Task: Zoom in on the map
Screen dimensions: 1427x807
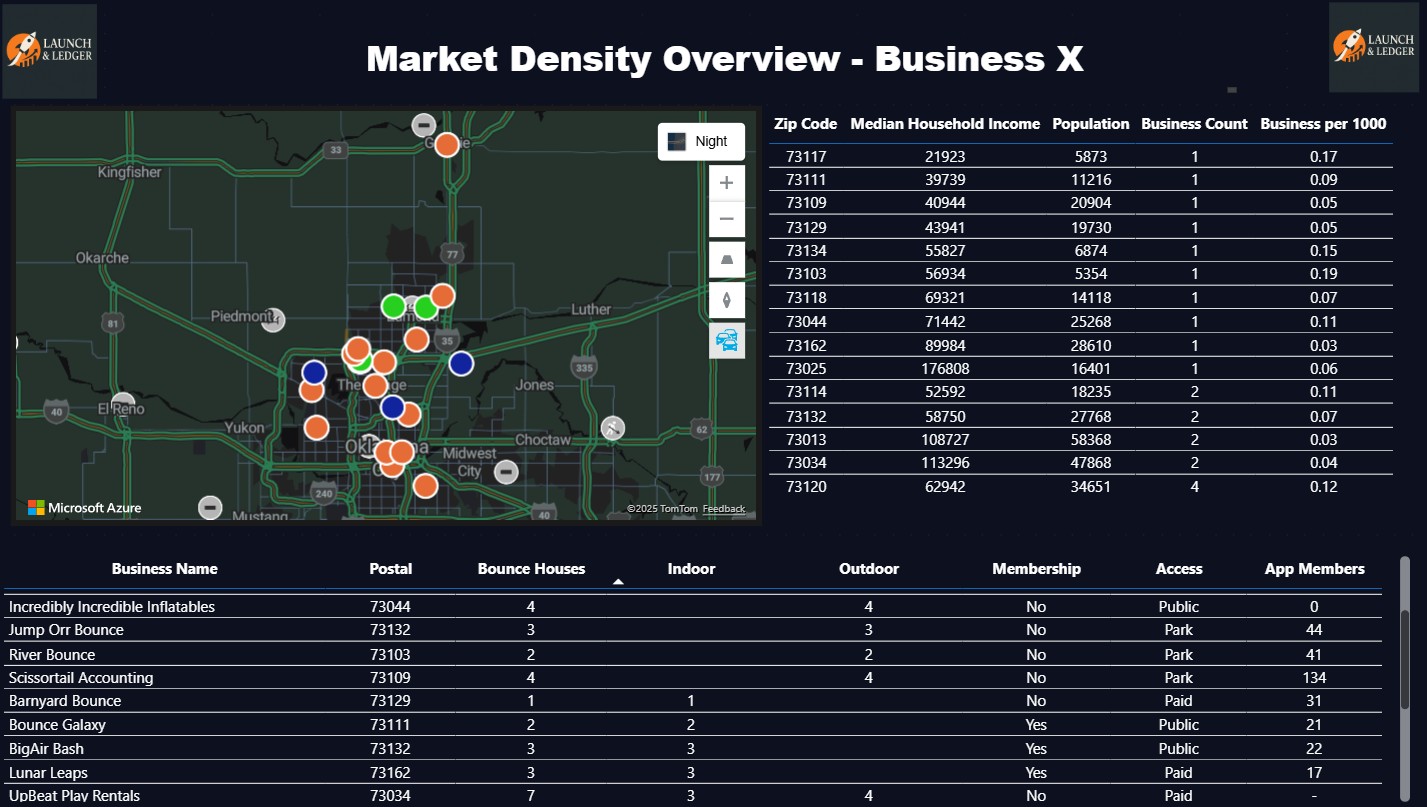Action: (727, 183)
